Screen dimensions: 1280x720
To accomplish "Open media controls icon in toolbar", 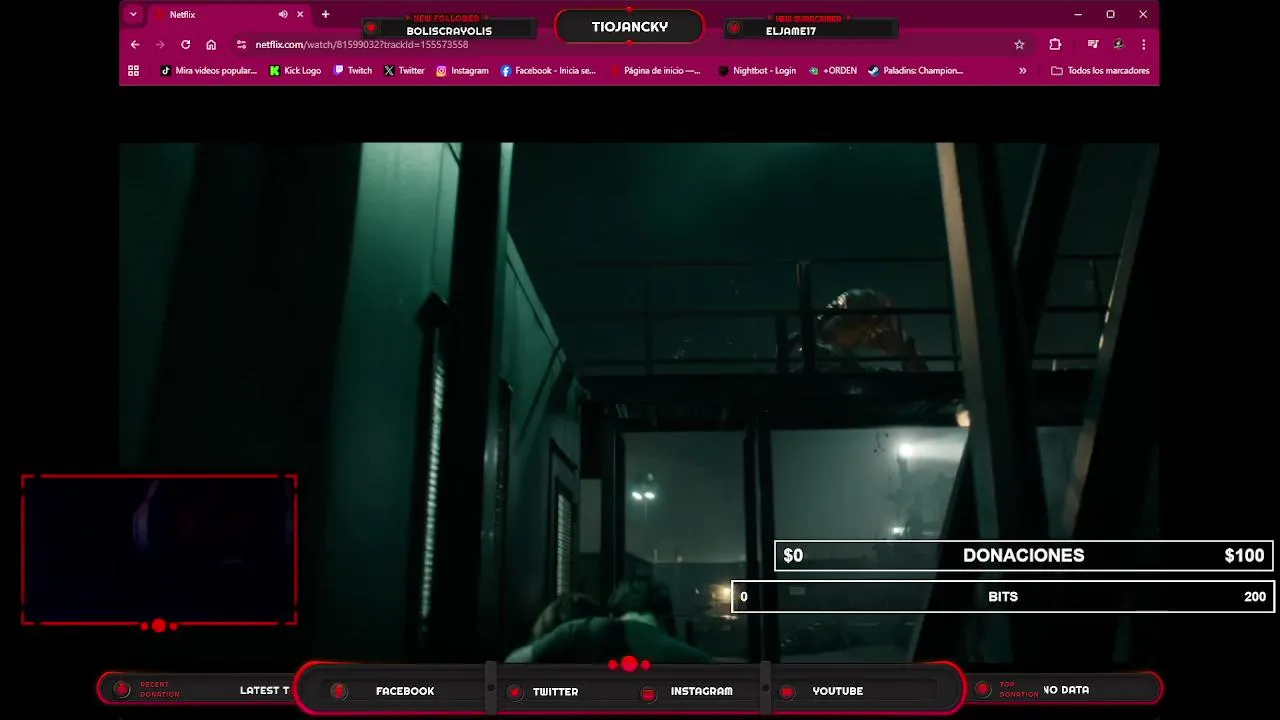I will 1093,45.
